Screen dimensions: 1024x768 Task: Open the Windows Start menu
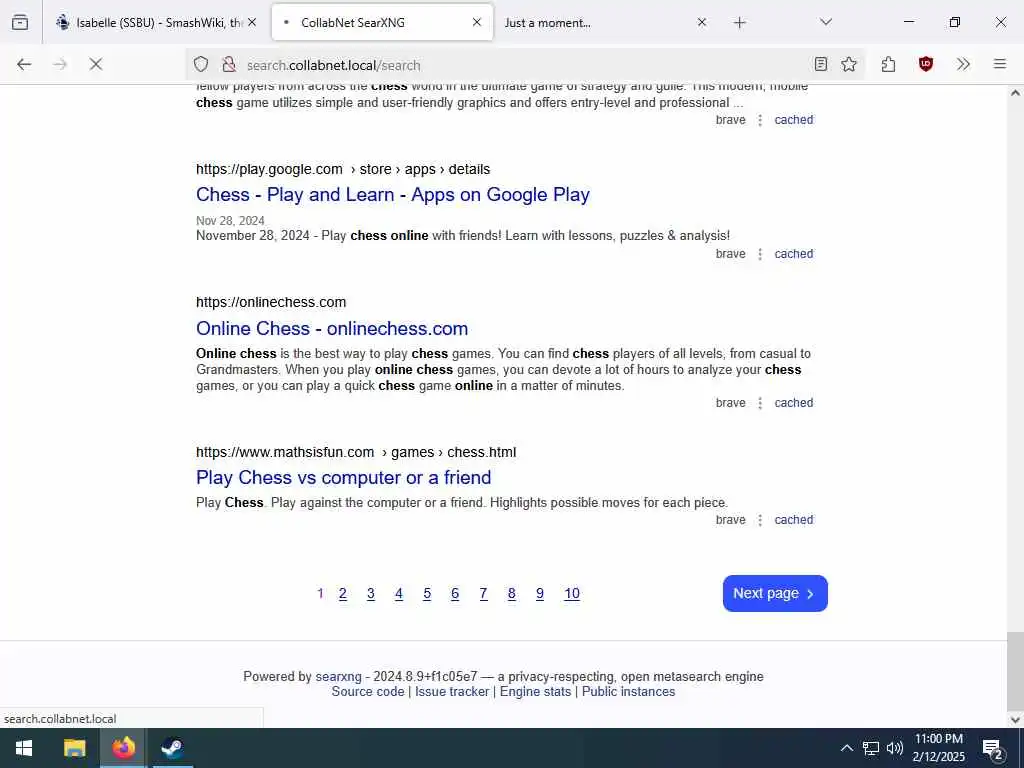coord(24,748)
